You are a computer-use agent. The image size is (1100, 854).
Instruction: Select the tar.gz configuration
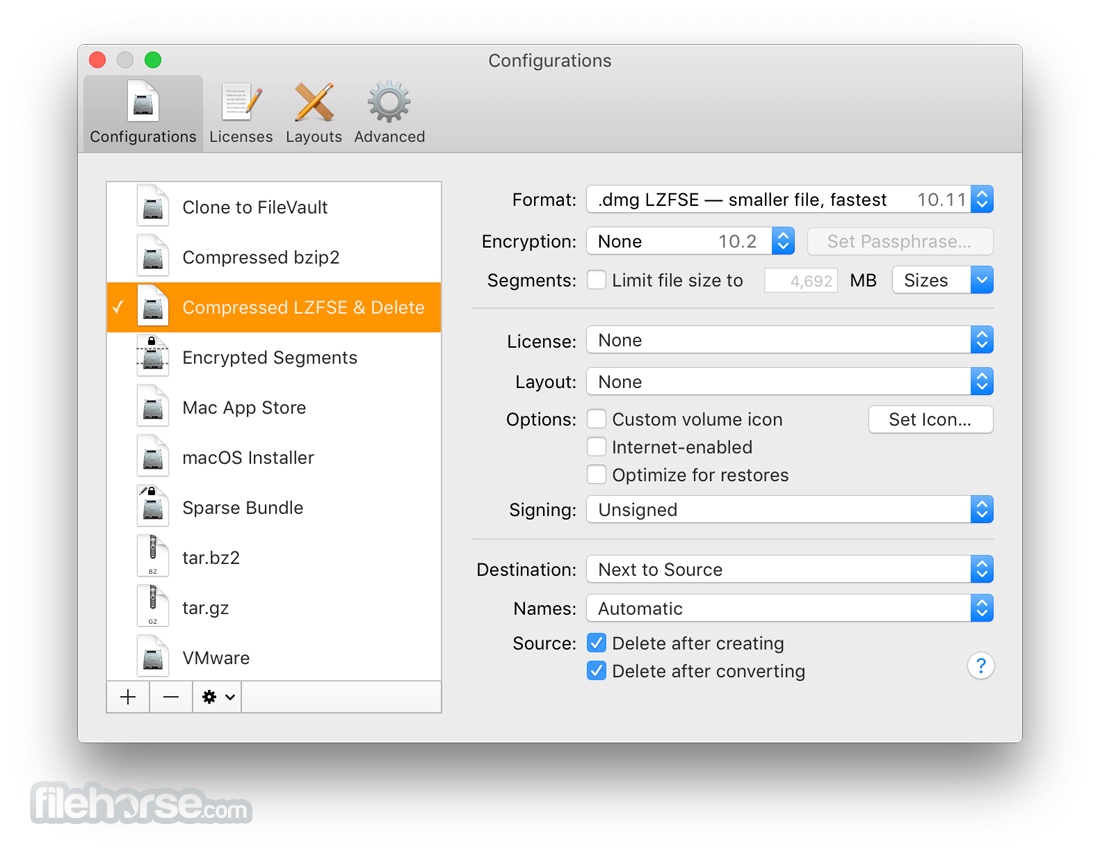tap(274, 608)
